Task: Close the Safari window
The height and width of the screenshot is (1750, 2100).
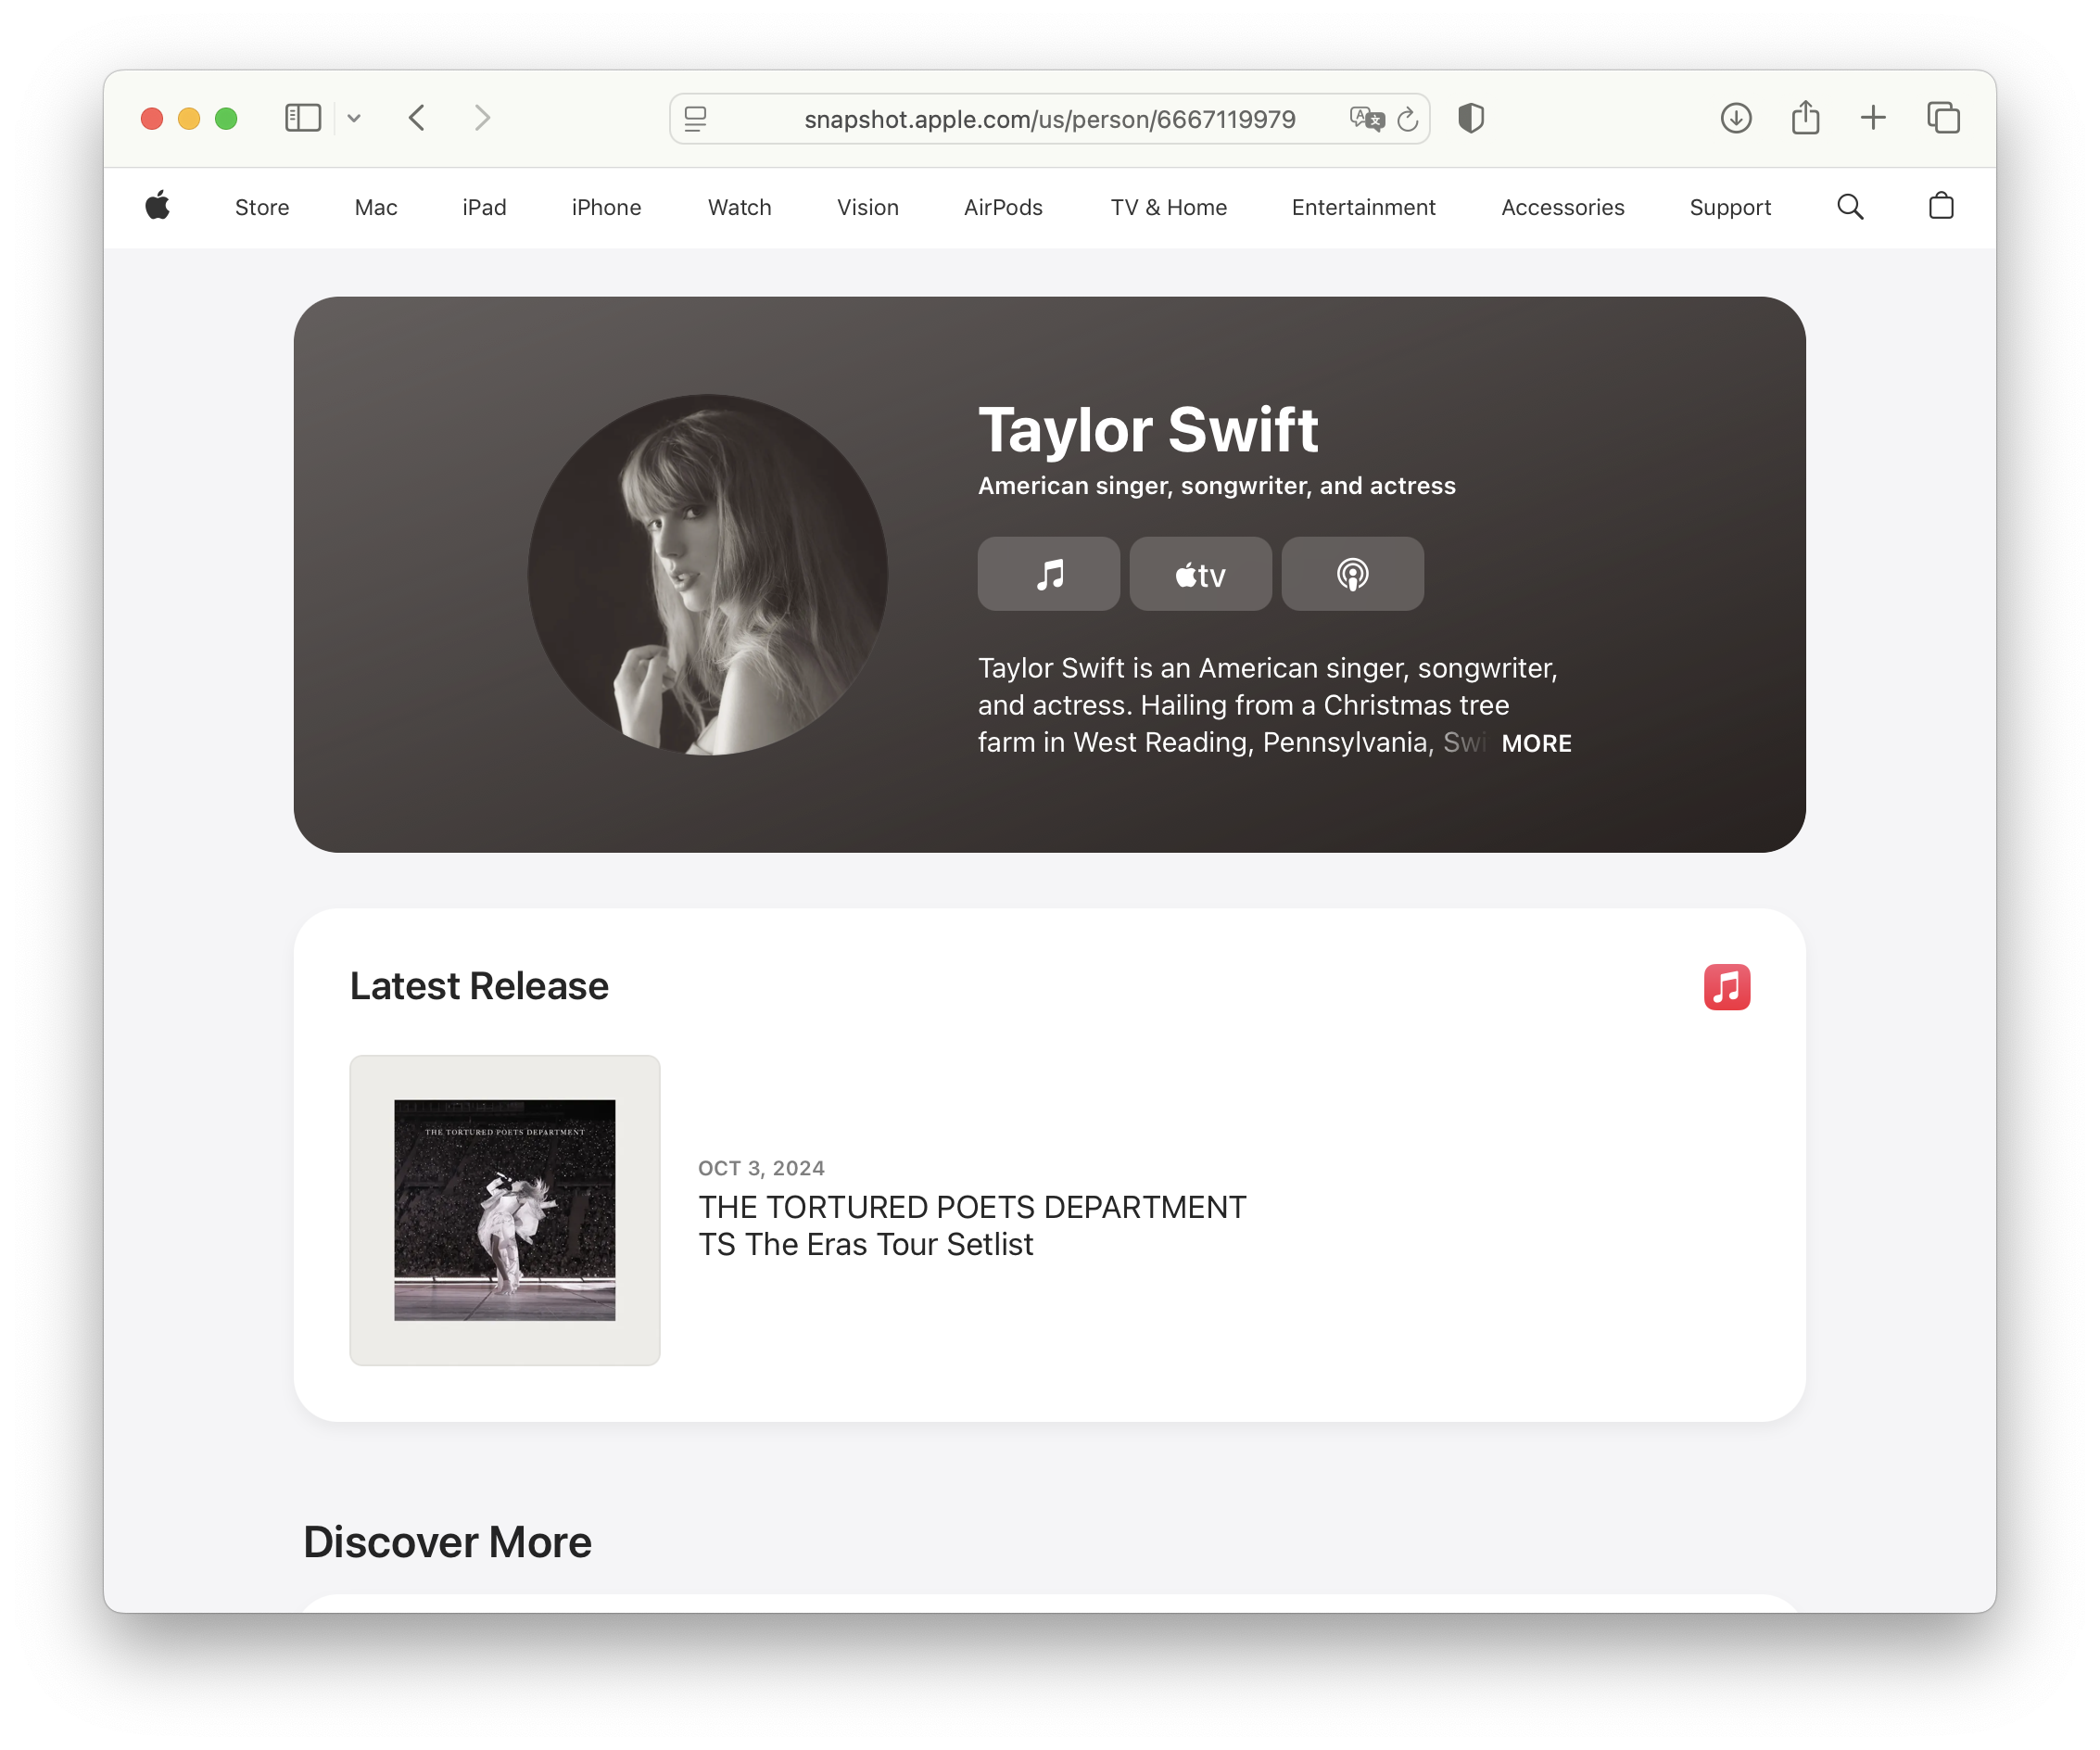Action: [152, 119]
